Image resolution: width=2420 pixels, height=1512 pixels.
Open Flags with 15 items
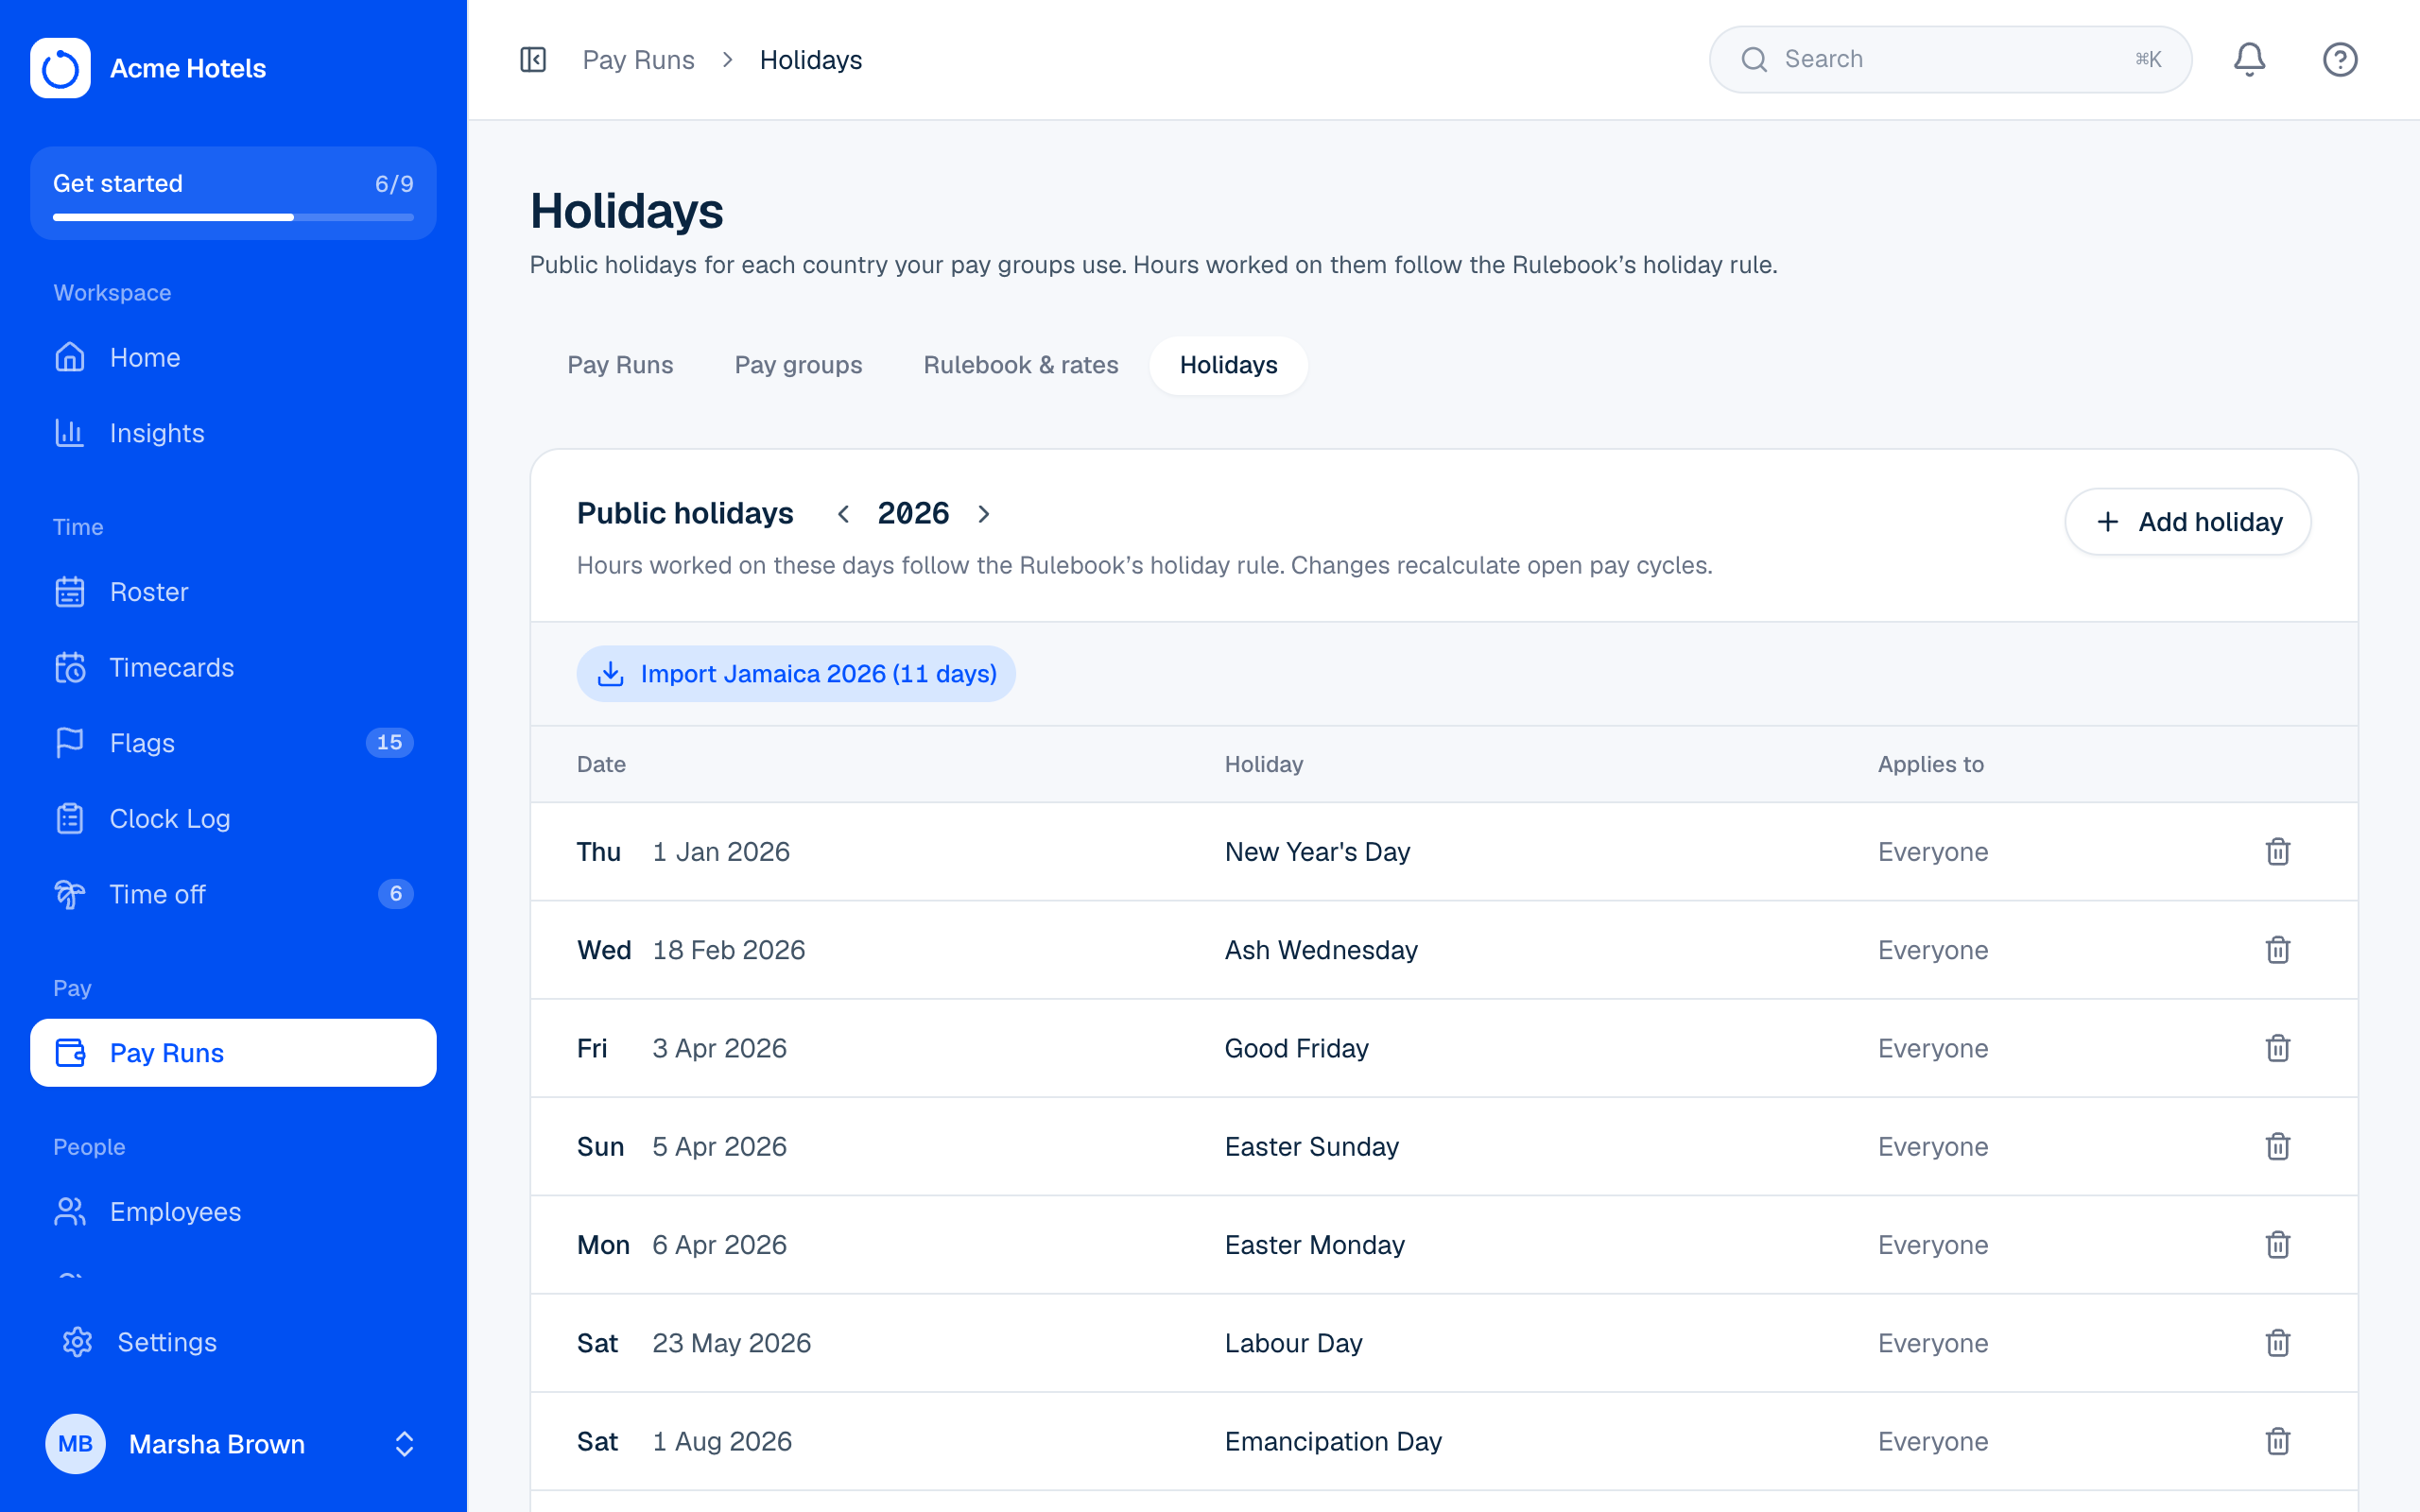233,743
